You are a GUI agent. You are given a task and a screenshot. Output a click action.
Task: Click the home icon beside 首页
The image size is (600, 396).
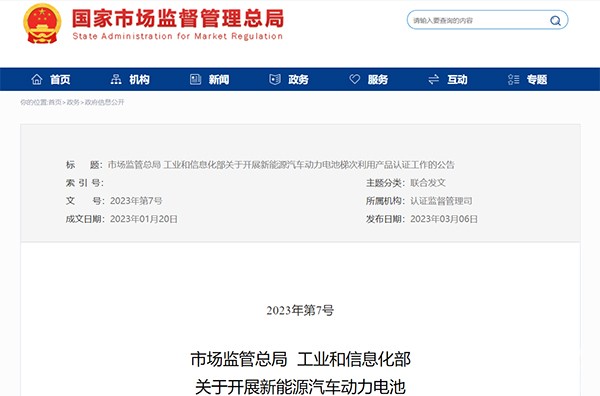pos(37,79)
